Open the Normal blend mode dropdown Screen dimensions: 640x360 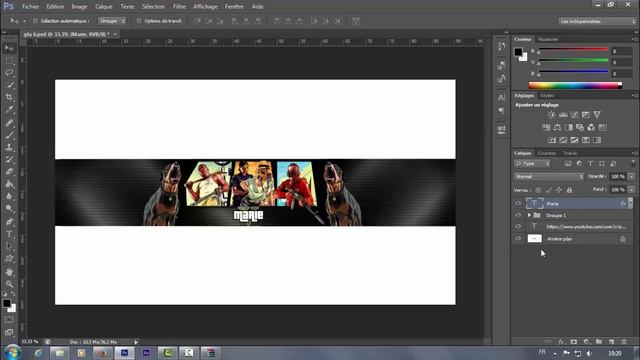[549, 177]
